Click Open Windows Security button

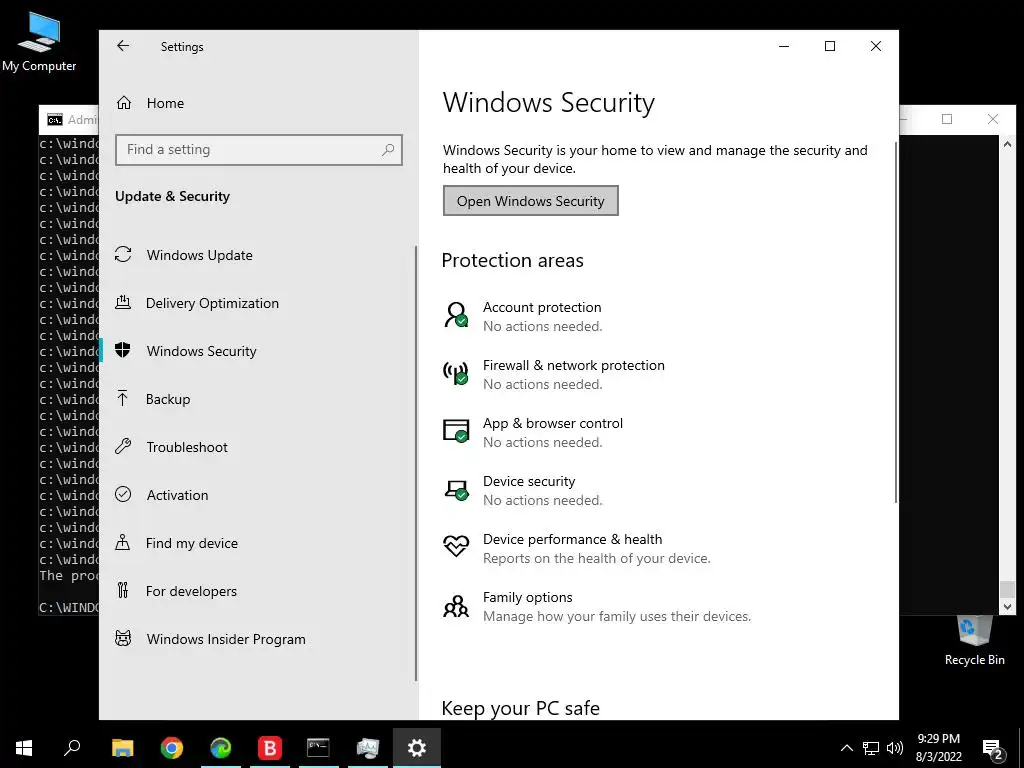point(530,201)
